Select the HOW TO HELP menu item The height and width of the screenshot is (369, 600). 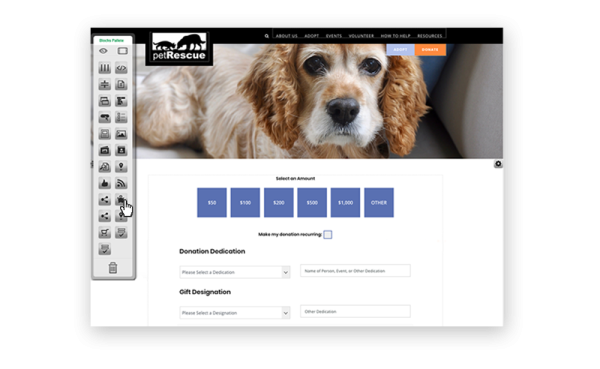point(395,36)
